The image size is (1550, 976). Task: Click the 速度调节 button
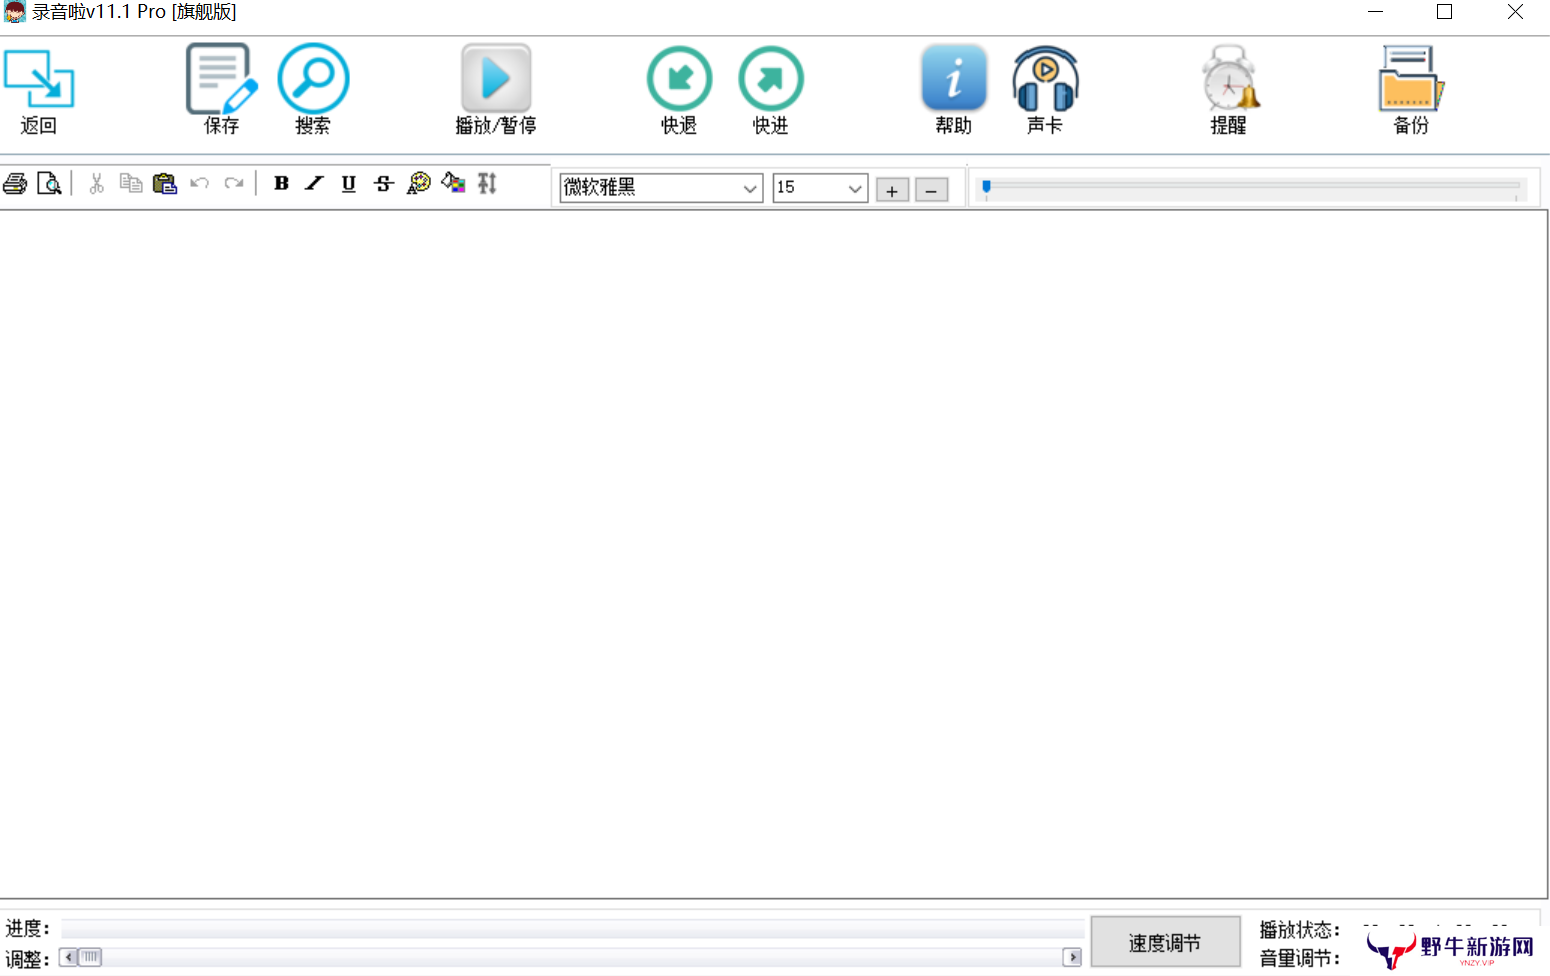(1165, 943)
